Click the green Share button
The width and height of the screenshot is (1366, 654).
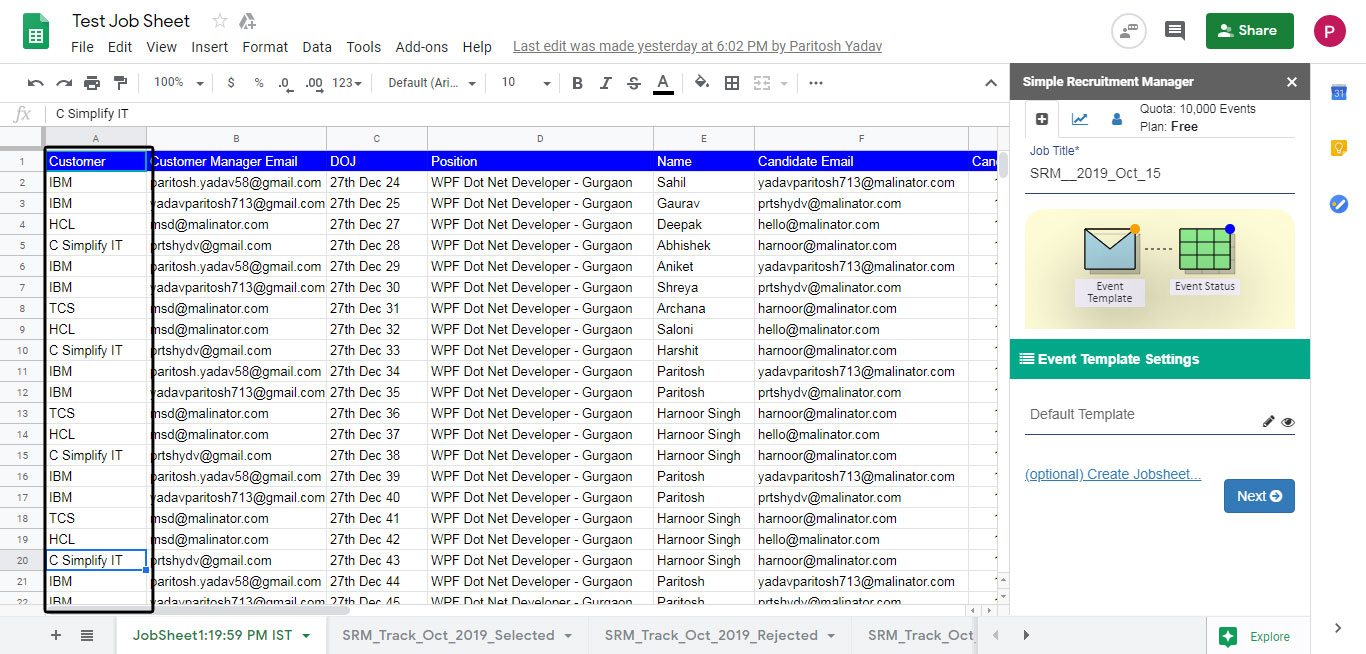click(x=1249, y=31)
